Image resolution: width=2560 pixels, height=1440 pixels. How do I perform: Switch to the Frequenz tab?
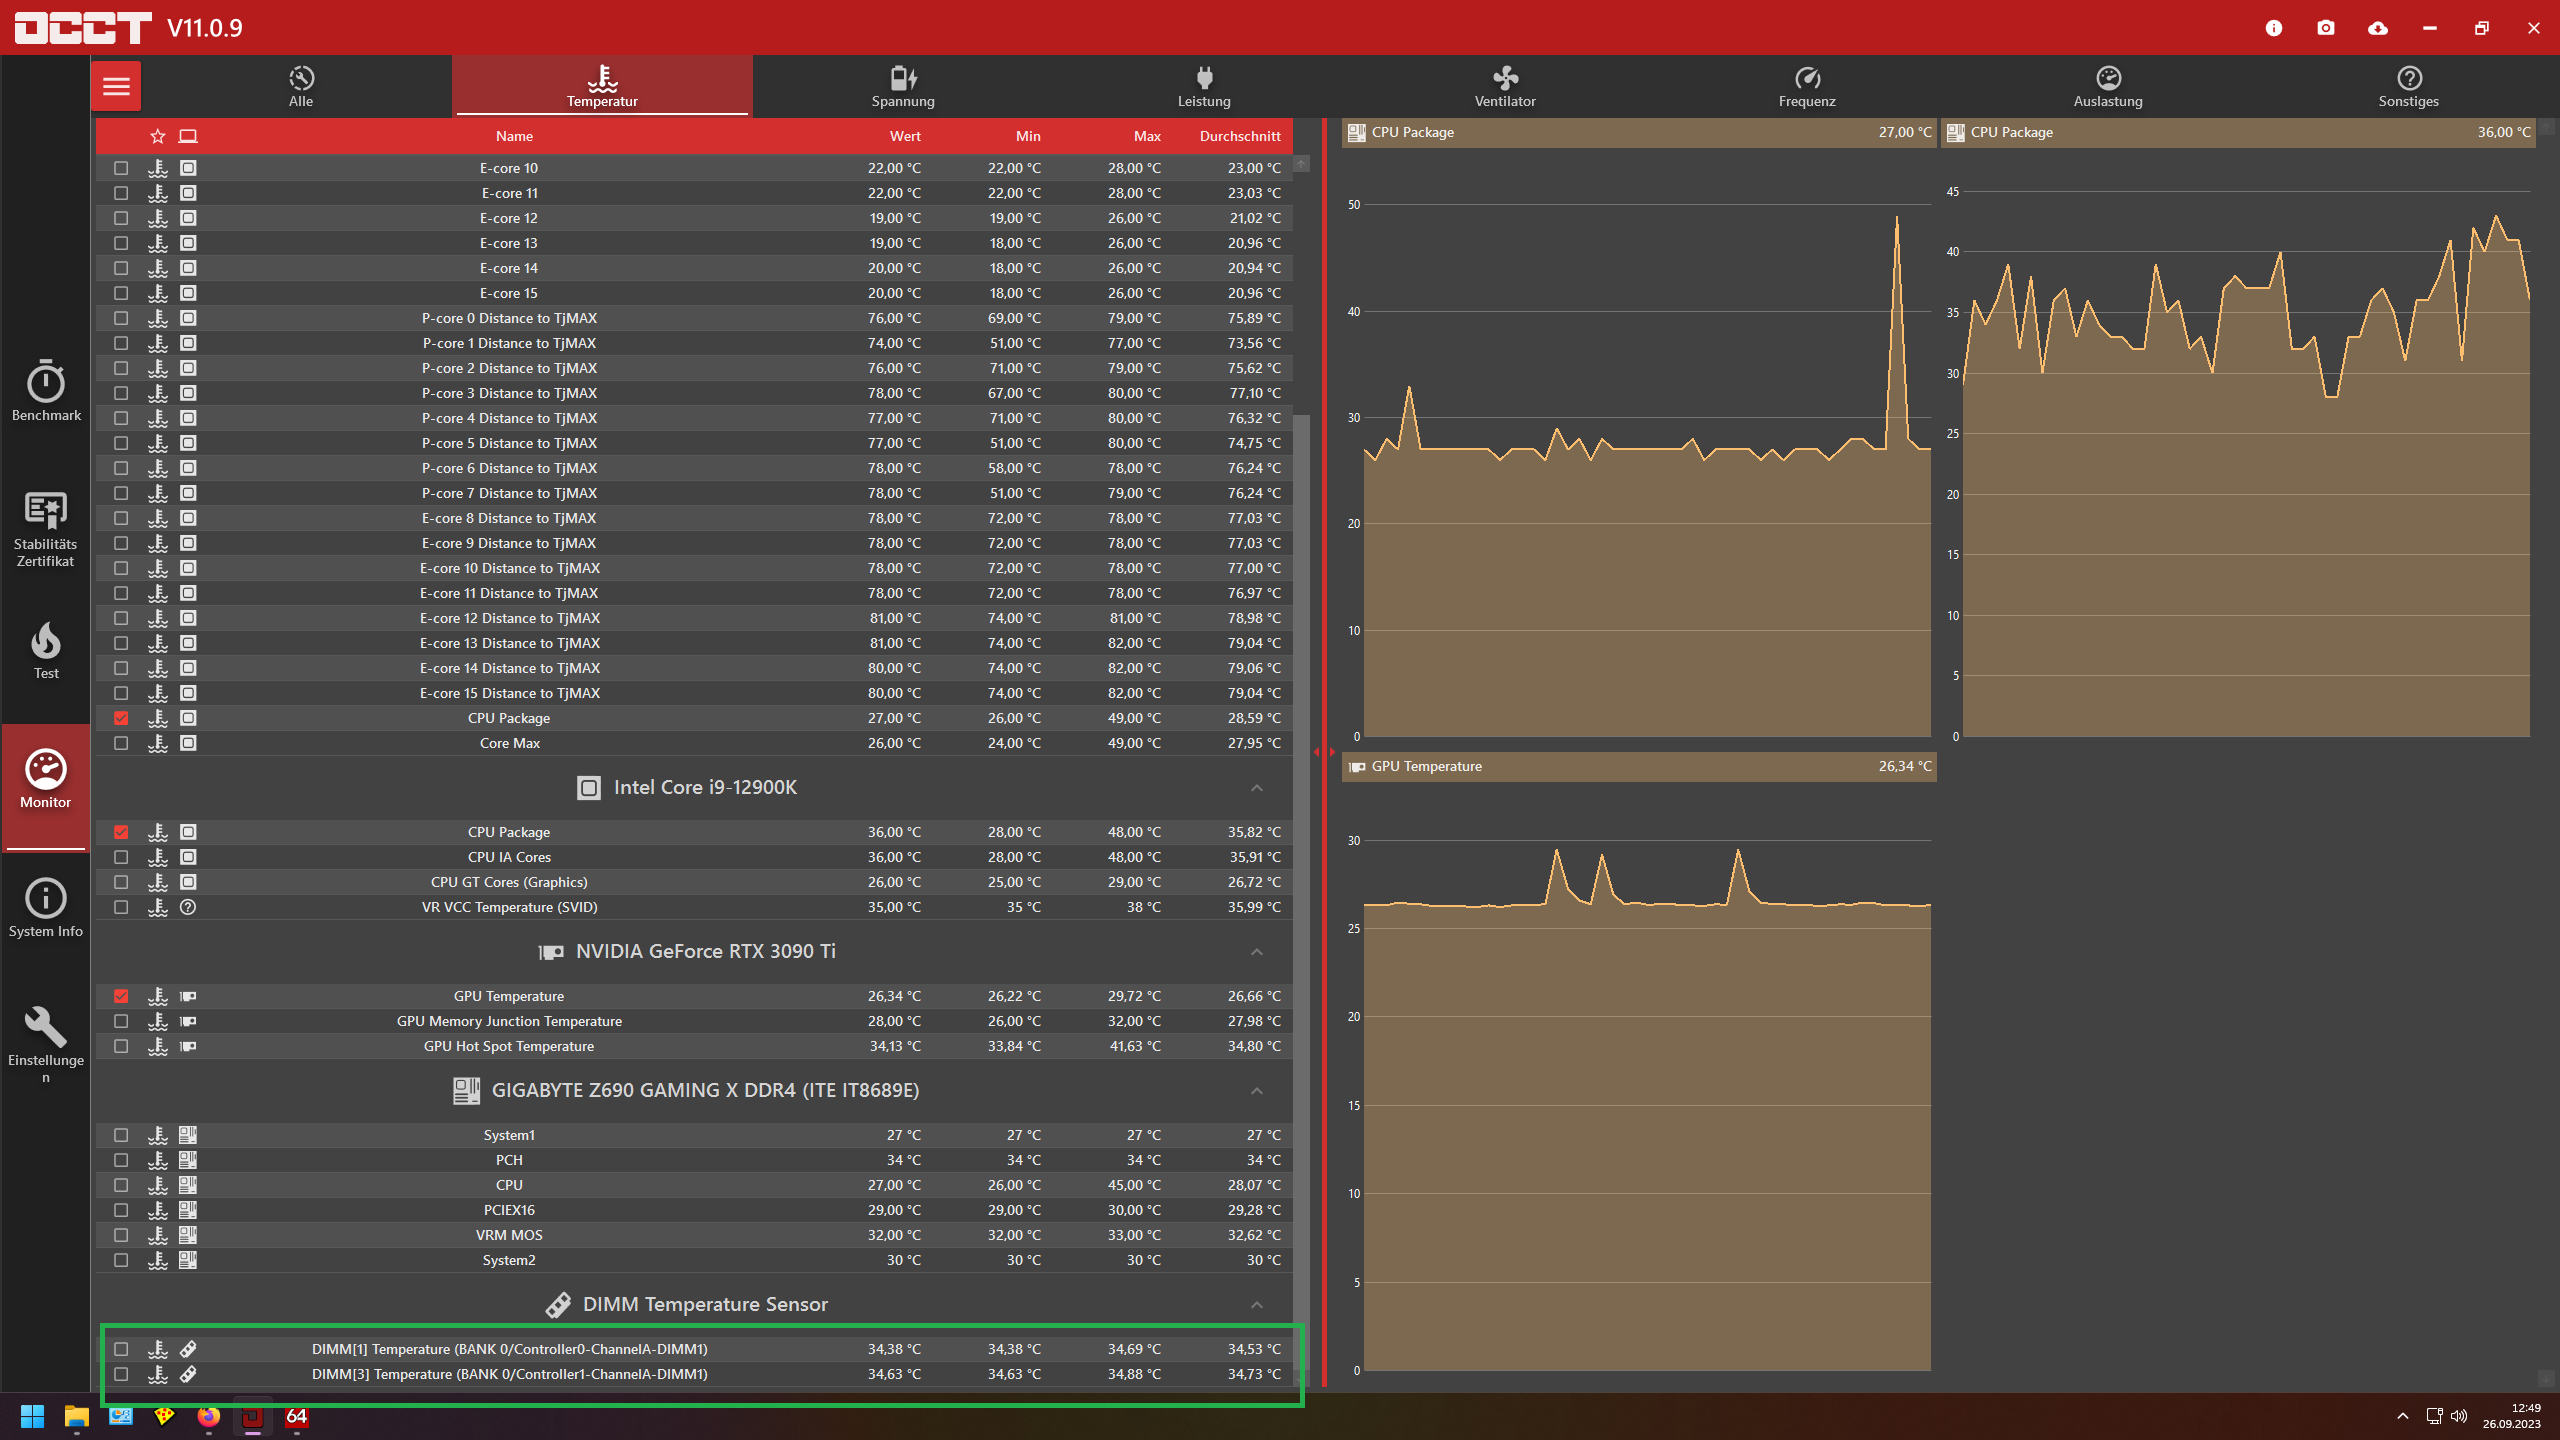pyautogui.click(x=1807, y=86)
